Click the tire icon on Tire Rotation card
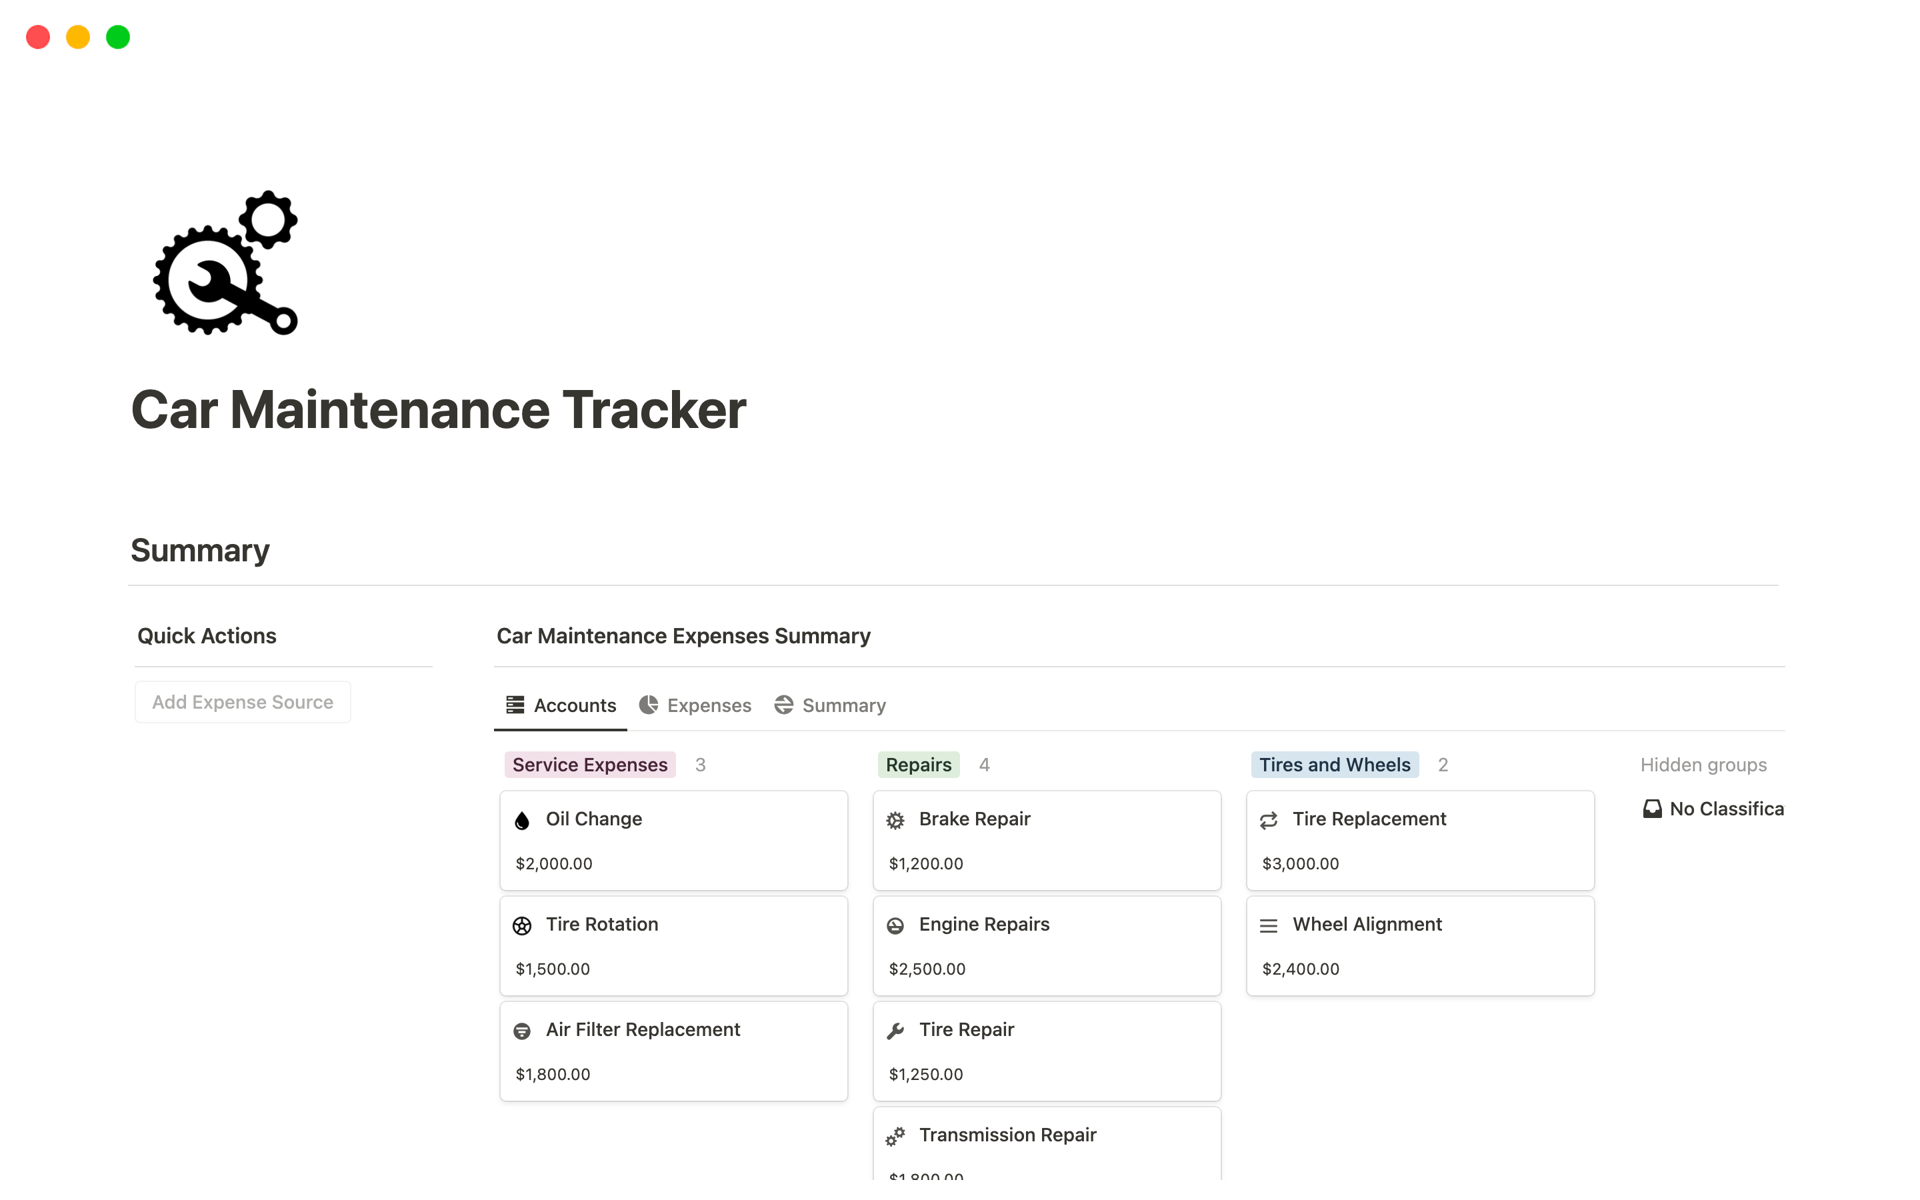1920x1200 pixels. tap(522, 925)
